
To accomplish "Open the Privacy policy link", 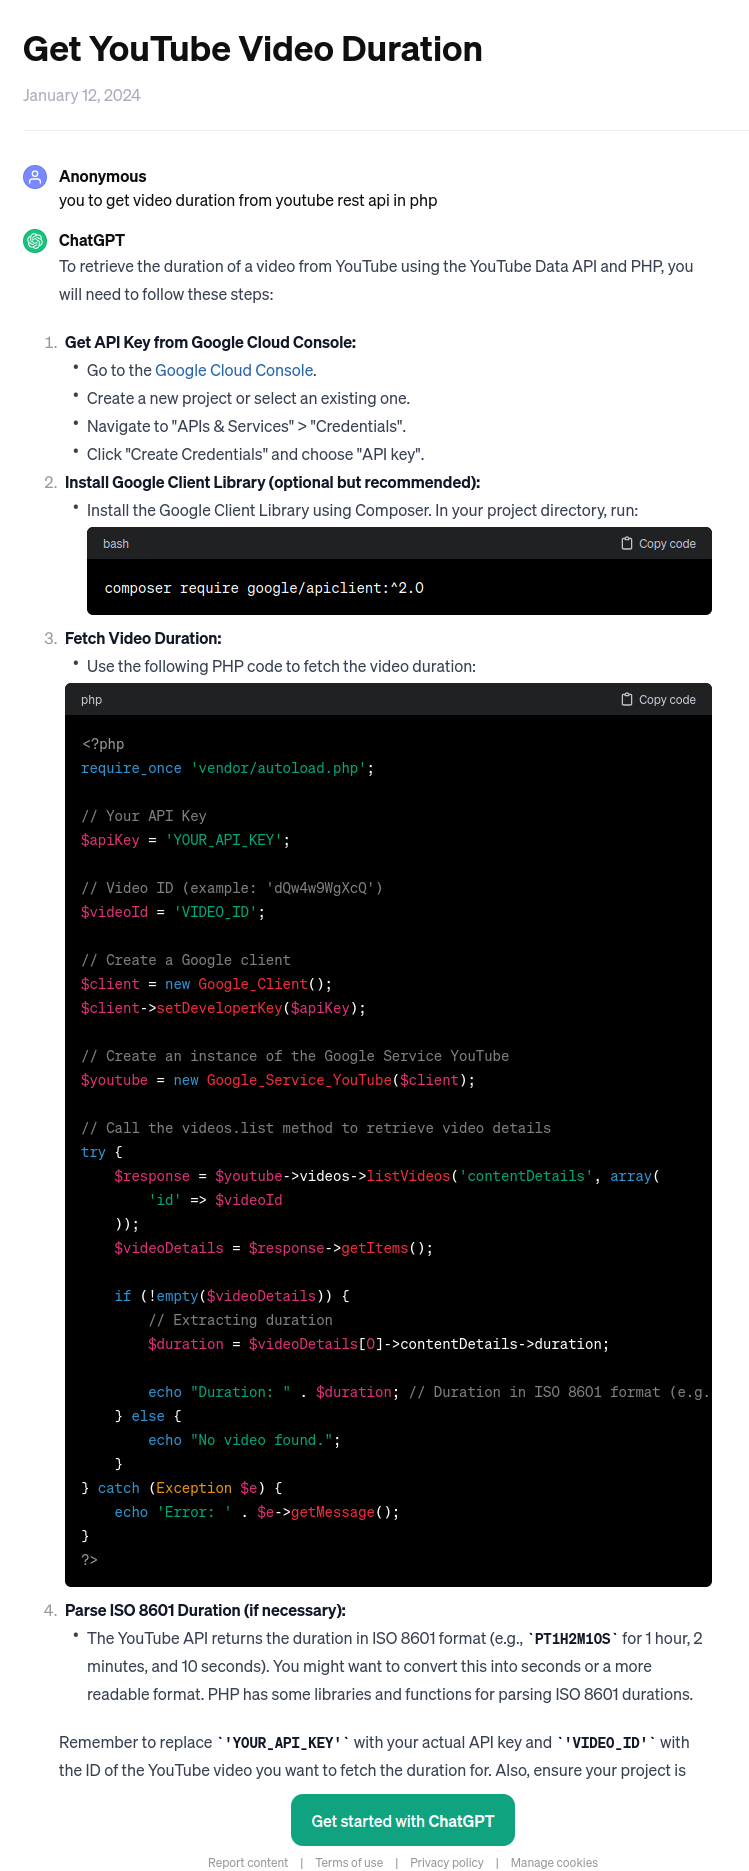I will tap(447, 1862).
